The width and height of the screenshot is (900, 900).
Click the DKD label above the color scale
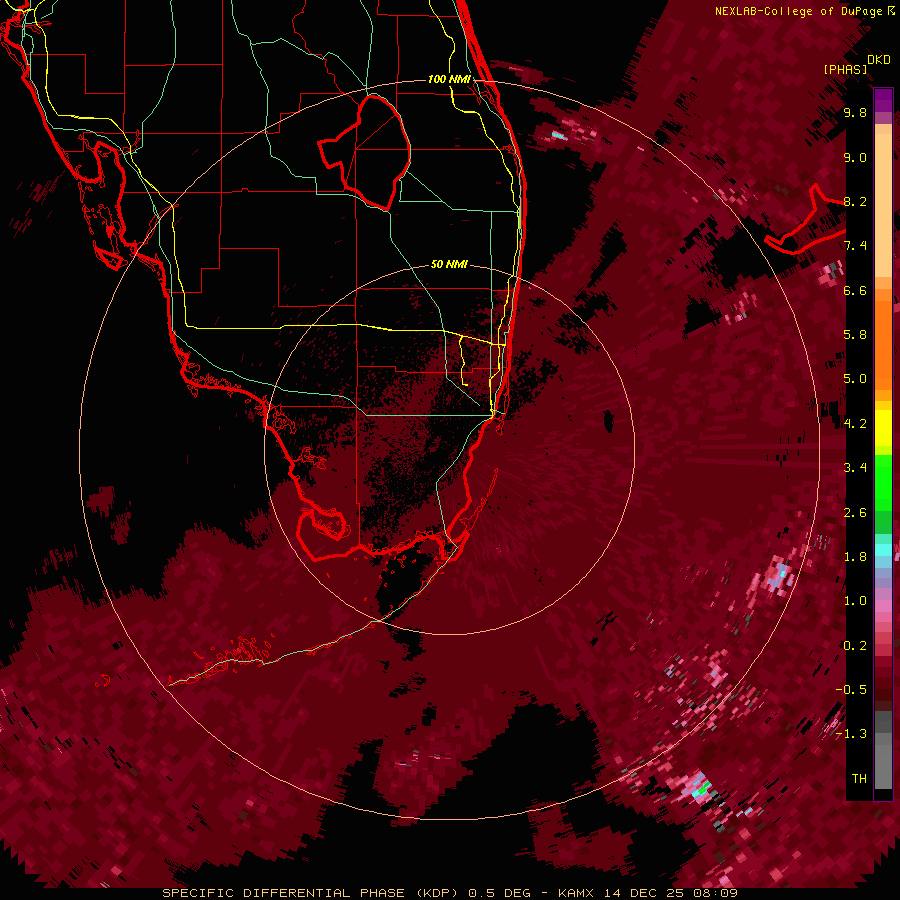click(x=878, y=60)
